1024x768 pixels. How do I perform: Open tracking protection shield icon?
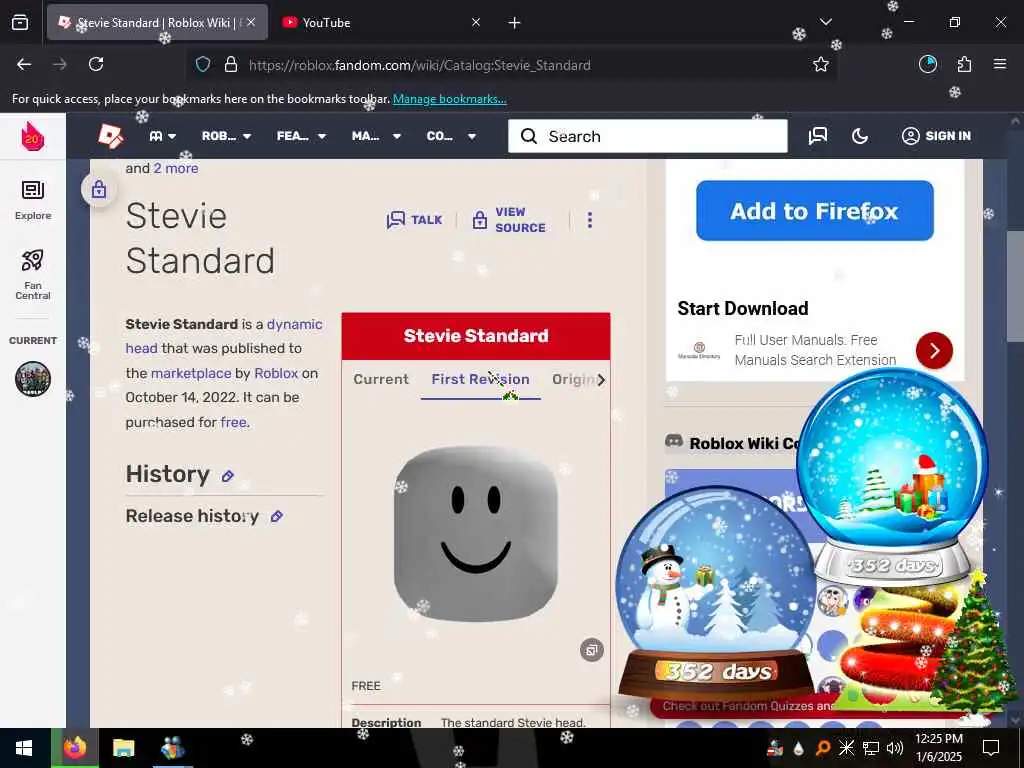pos(203,64)
